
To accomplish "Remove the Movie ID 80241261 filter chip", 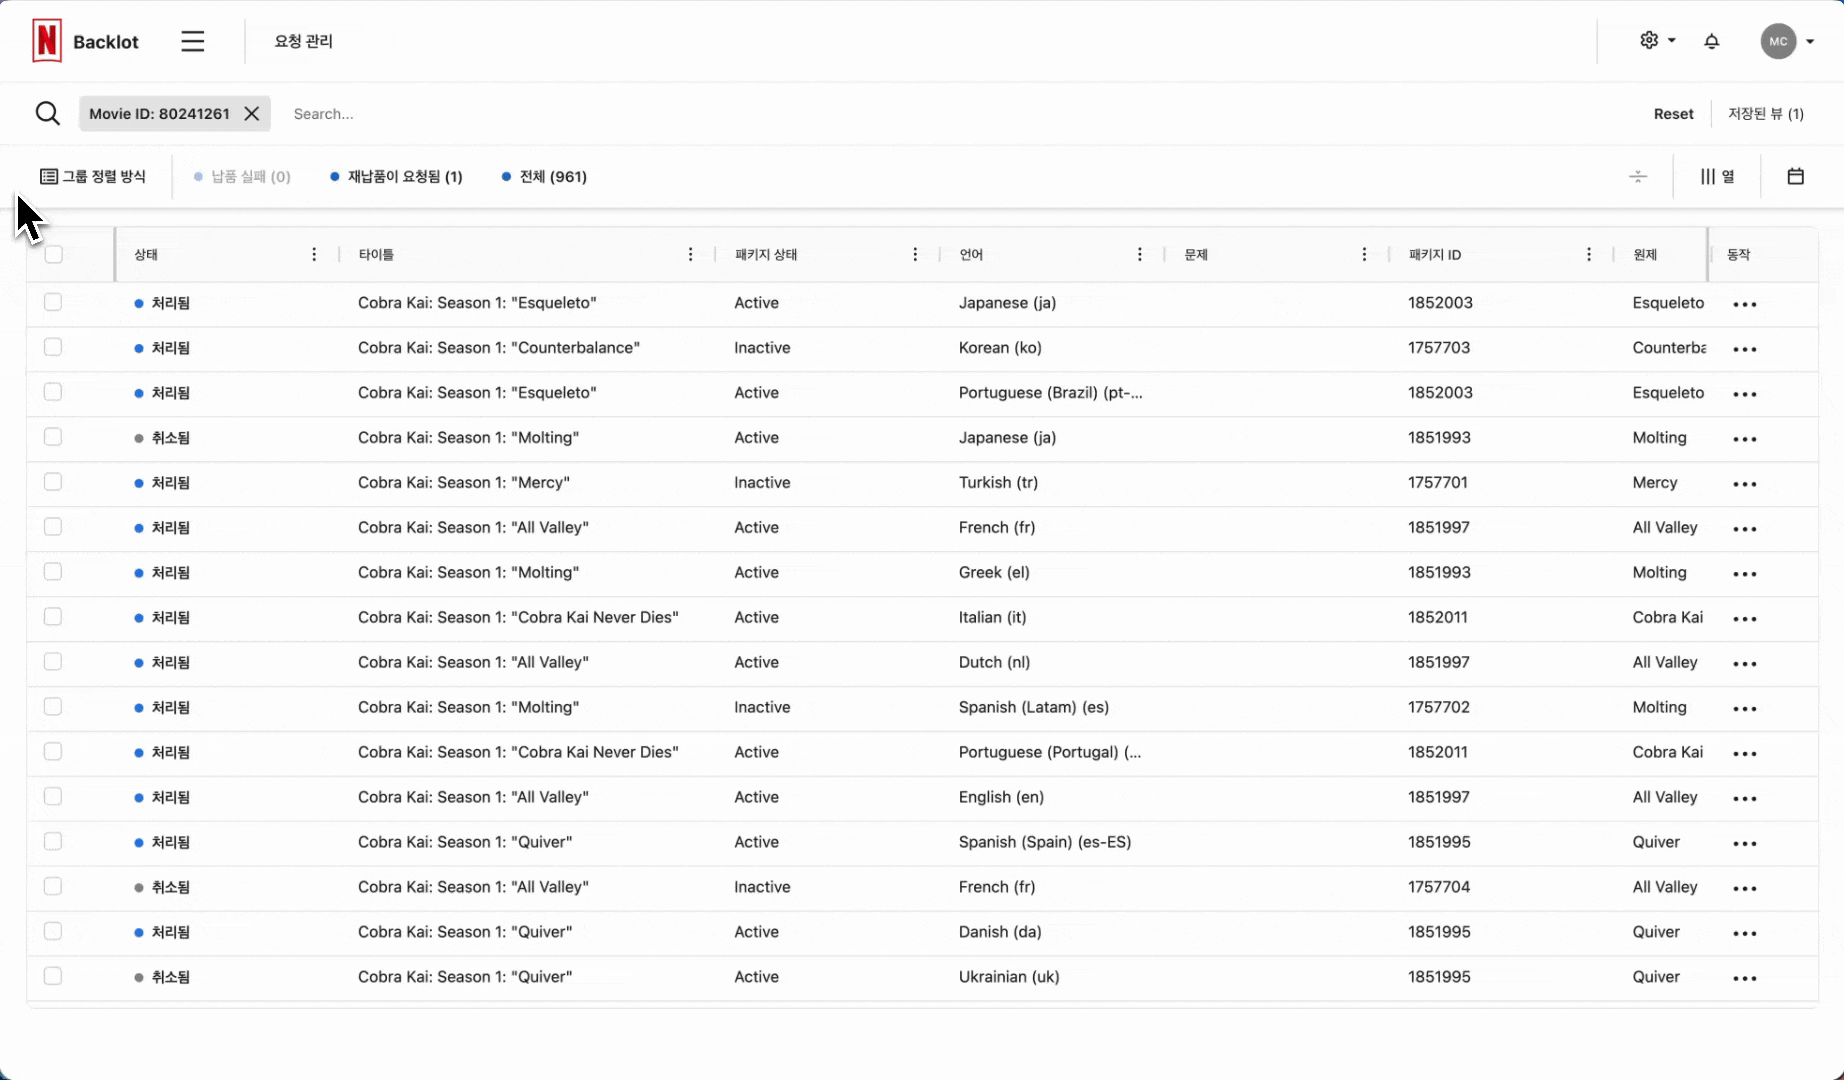I will [x=252, y=114].
